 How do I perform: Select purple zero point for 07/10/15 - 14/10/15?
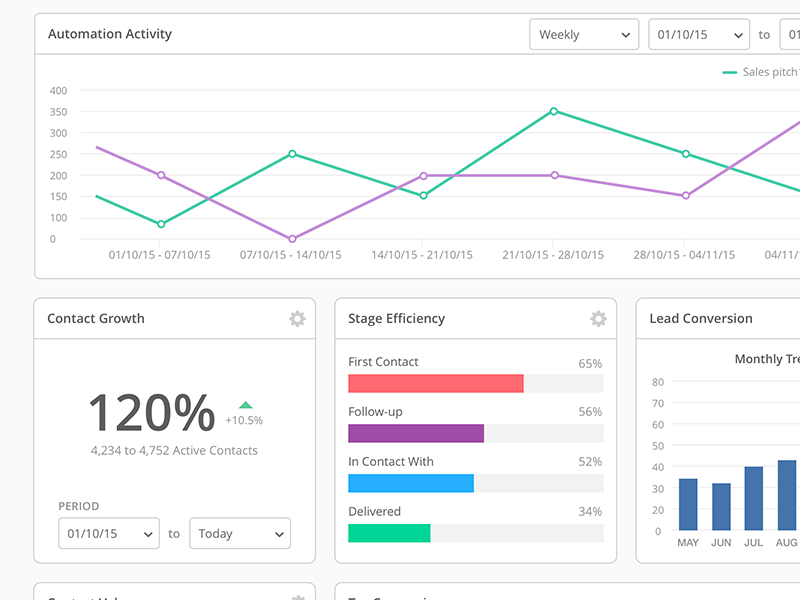point(292,239)
